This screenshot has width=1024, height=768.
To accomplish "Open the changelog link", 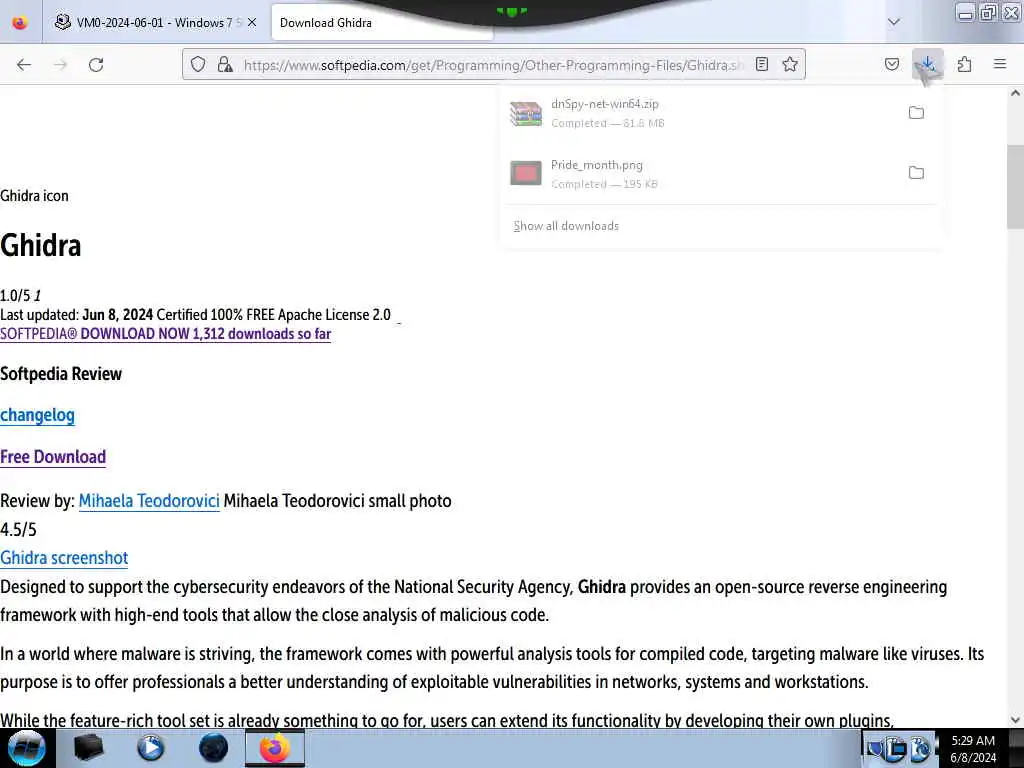I will pos(37,415).
